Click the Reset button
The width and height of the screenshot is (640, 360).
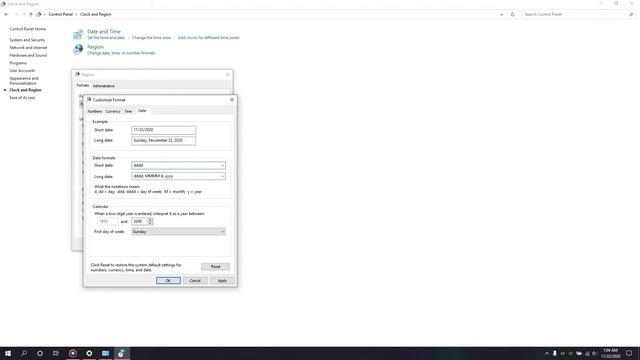pos(215,267)
